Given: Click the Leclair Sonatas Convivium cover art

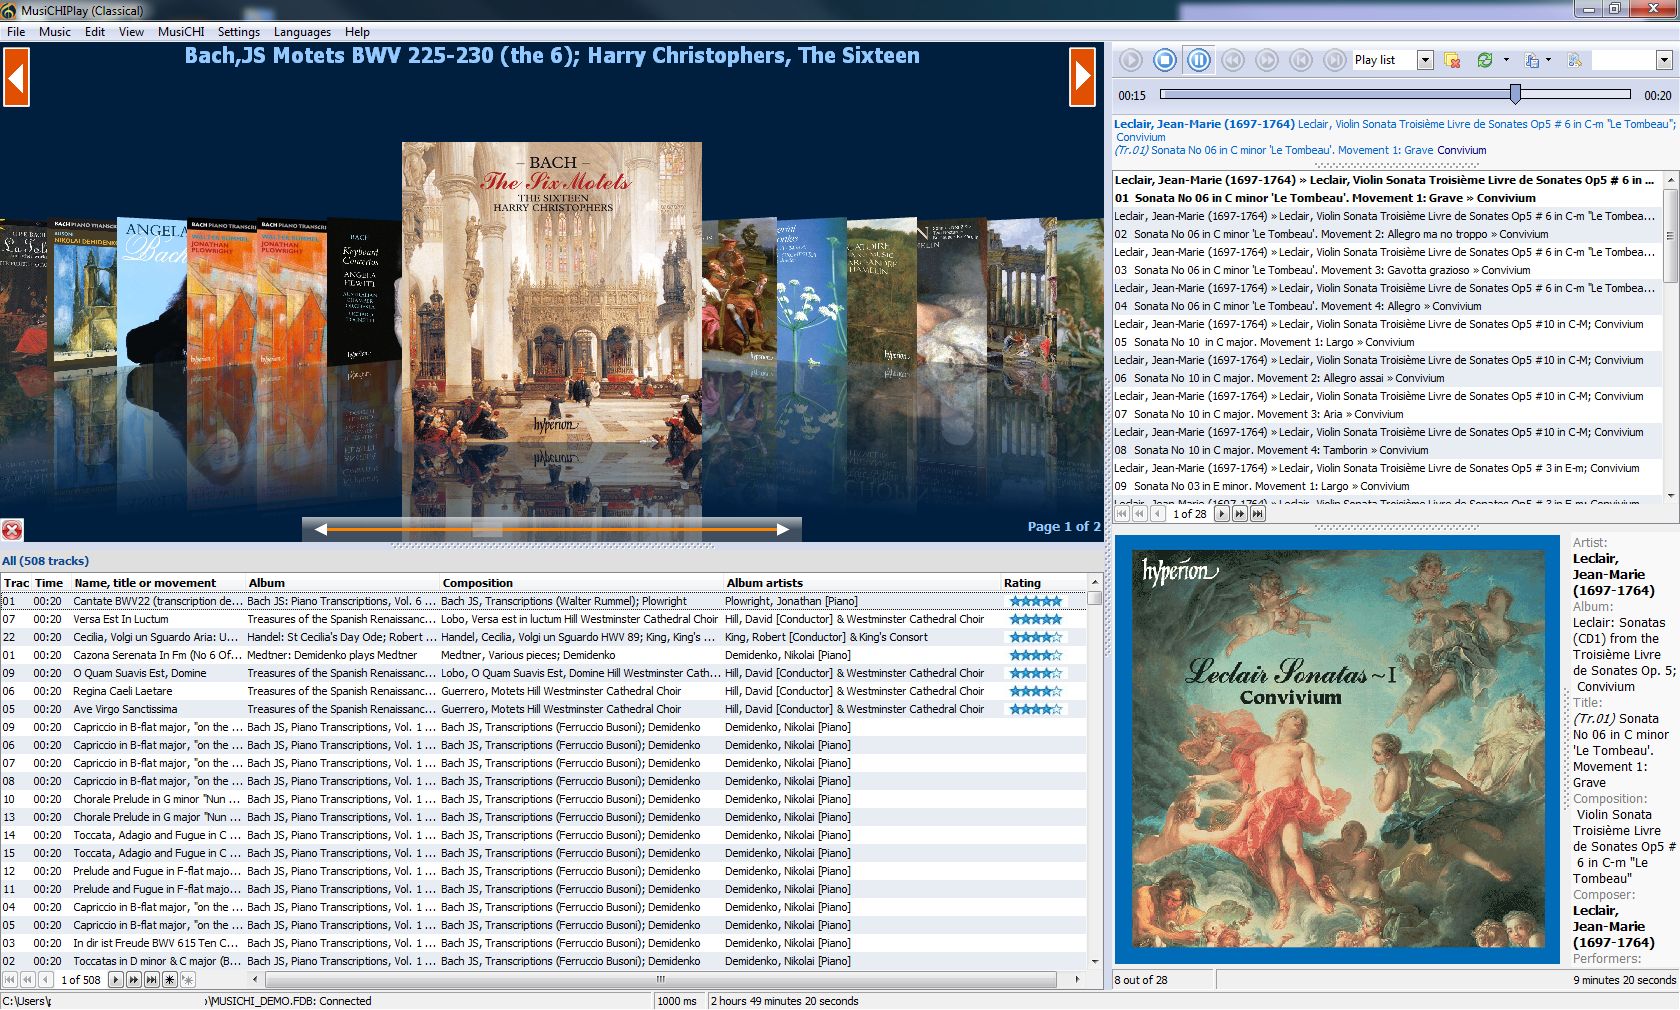Looking at the screenshot, I should (1338, 749).
